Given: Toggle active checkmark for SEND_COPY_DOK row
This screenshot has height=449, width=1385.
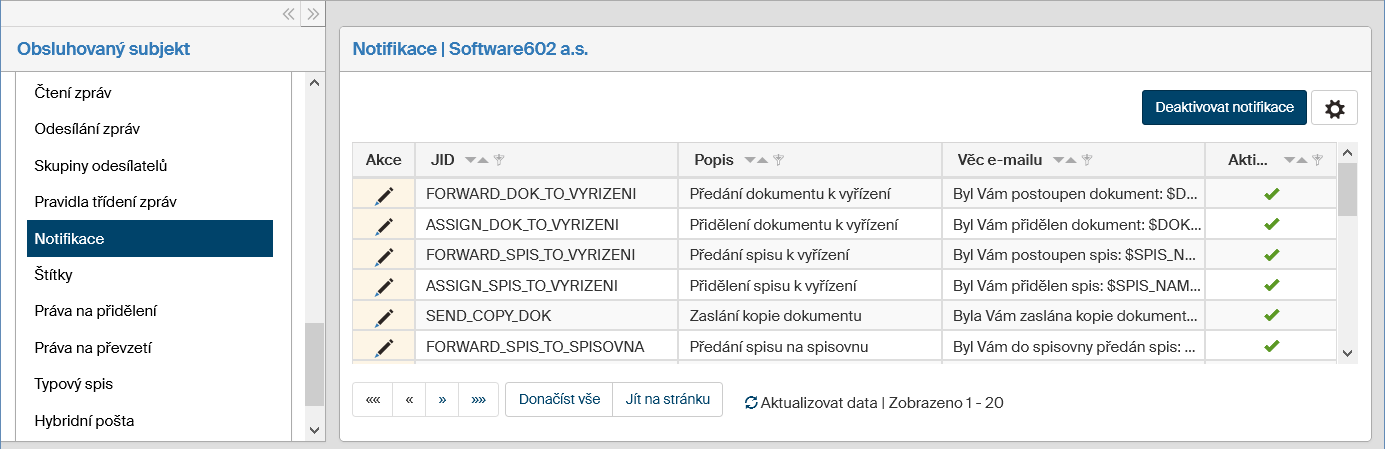Looking at the screenshot, I should pos(1272,316).
